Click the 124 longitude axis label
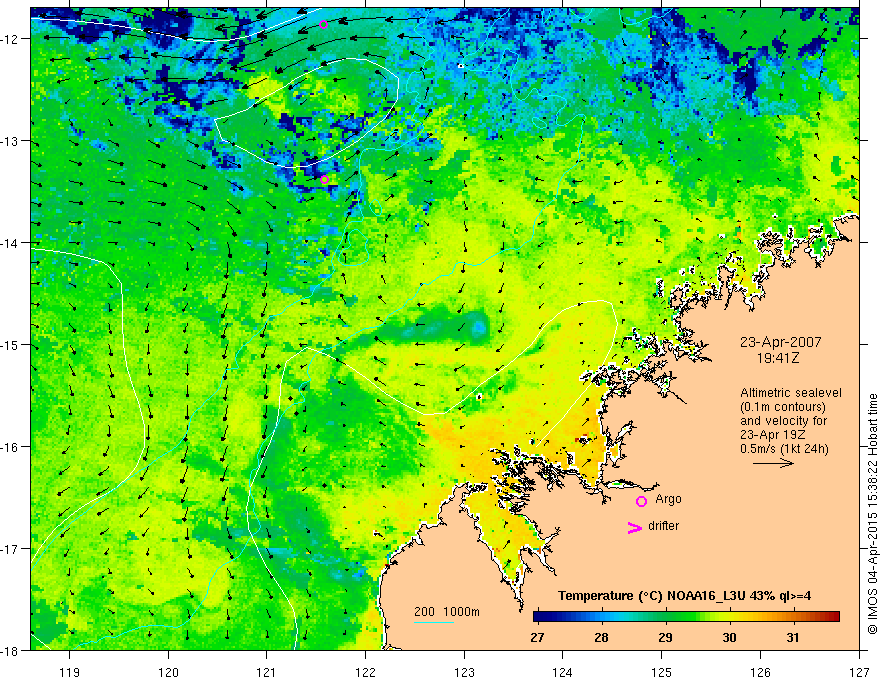This screenshot has height=680, width=880. point(563,672)
